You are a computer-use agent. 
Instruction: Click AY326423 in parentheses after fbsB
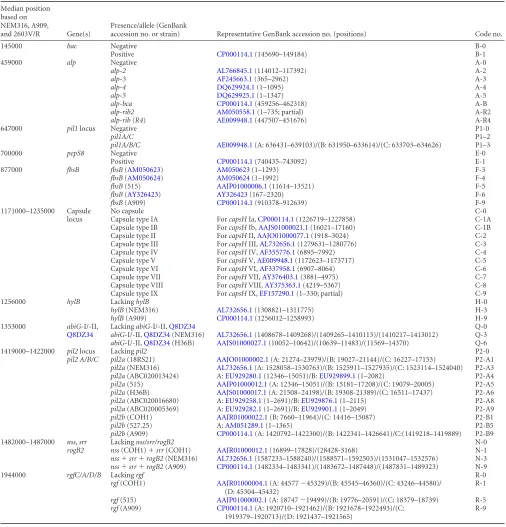(142, 194)
